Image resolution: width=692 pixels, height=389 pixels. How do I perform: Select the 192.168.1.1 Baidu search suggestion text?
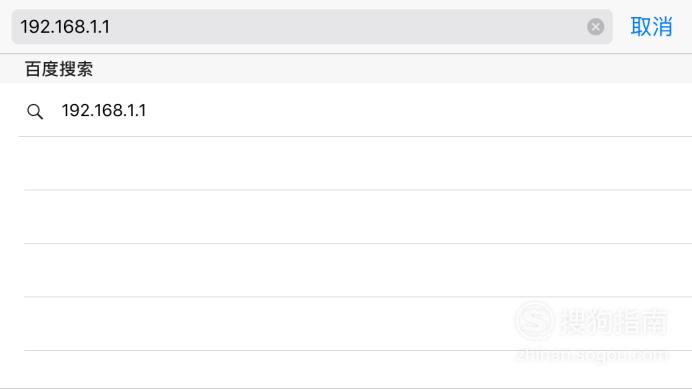(104, 110)
